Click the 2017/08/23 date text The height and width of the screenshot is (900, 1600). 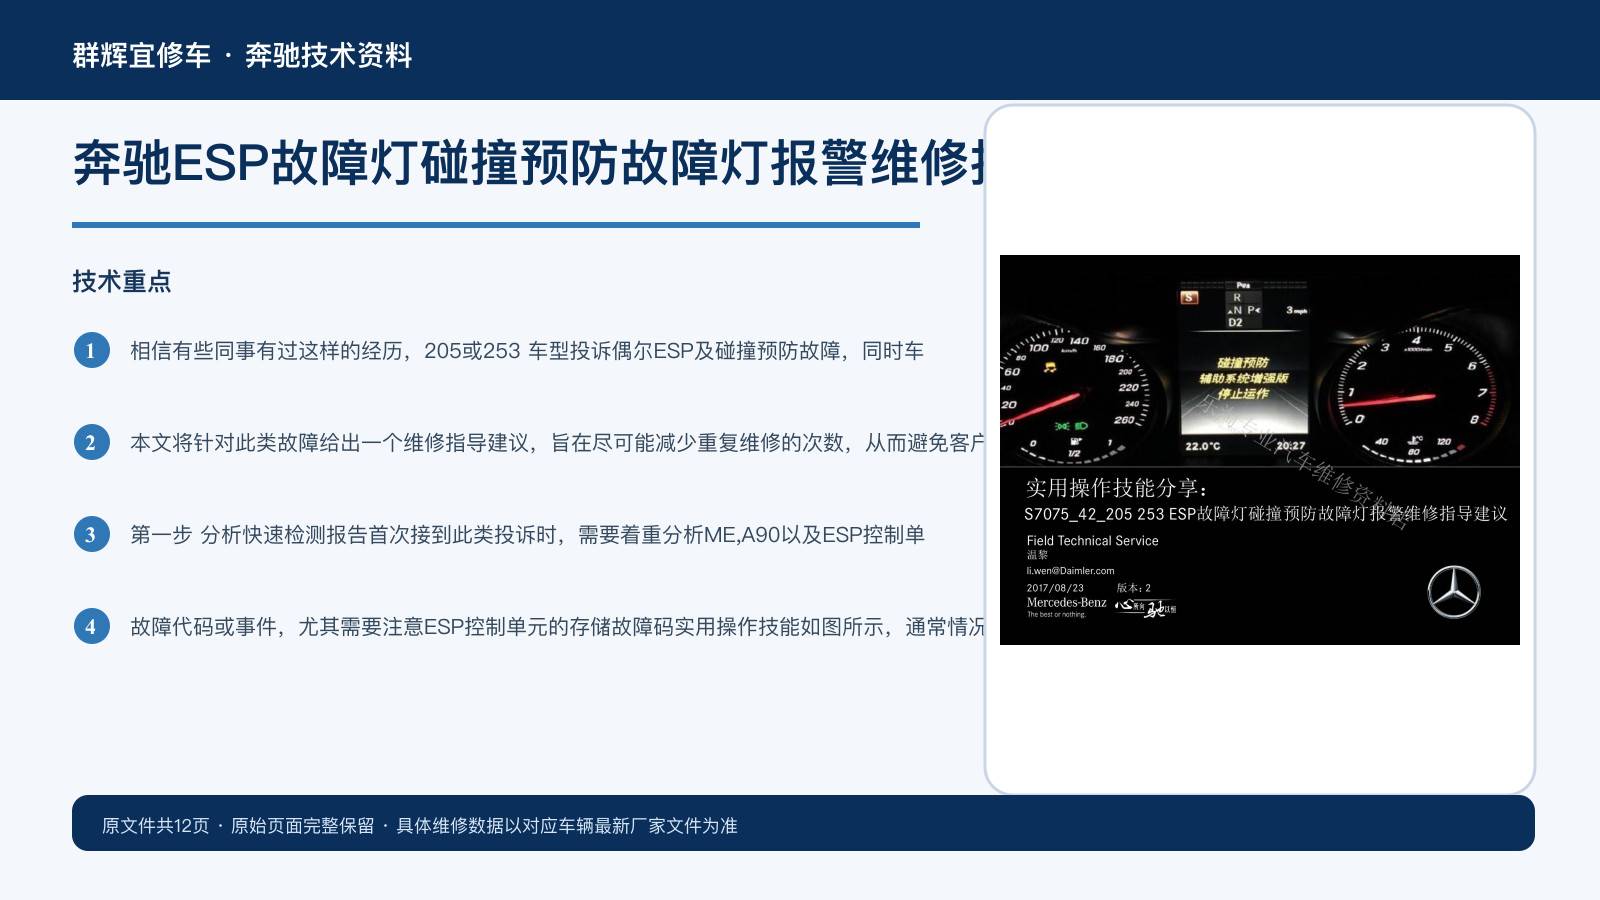tap(1055, 588)
